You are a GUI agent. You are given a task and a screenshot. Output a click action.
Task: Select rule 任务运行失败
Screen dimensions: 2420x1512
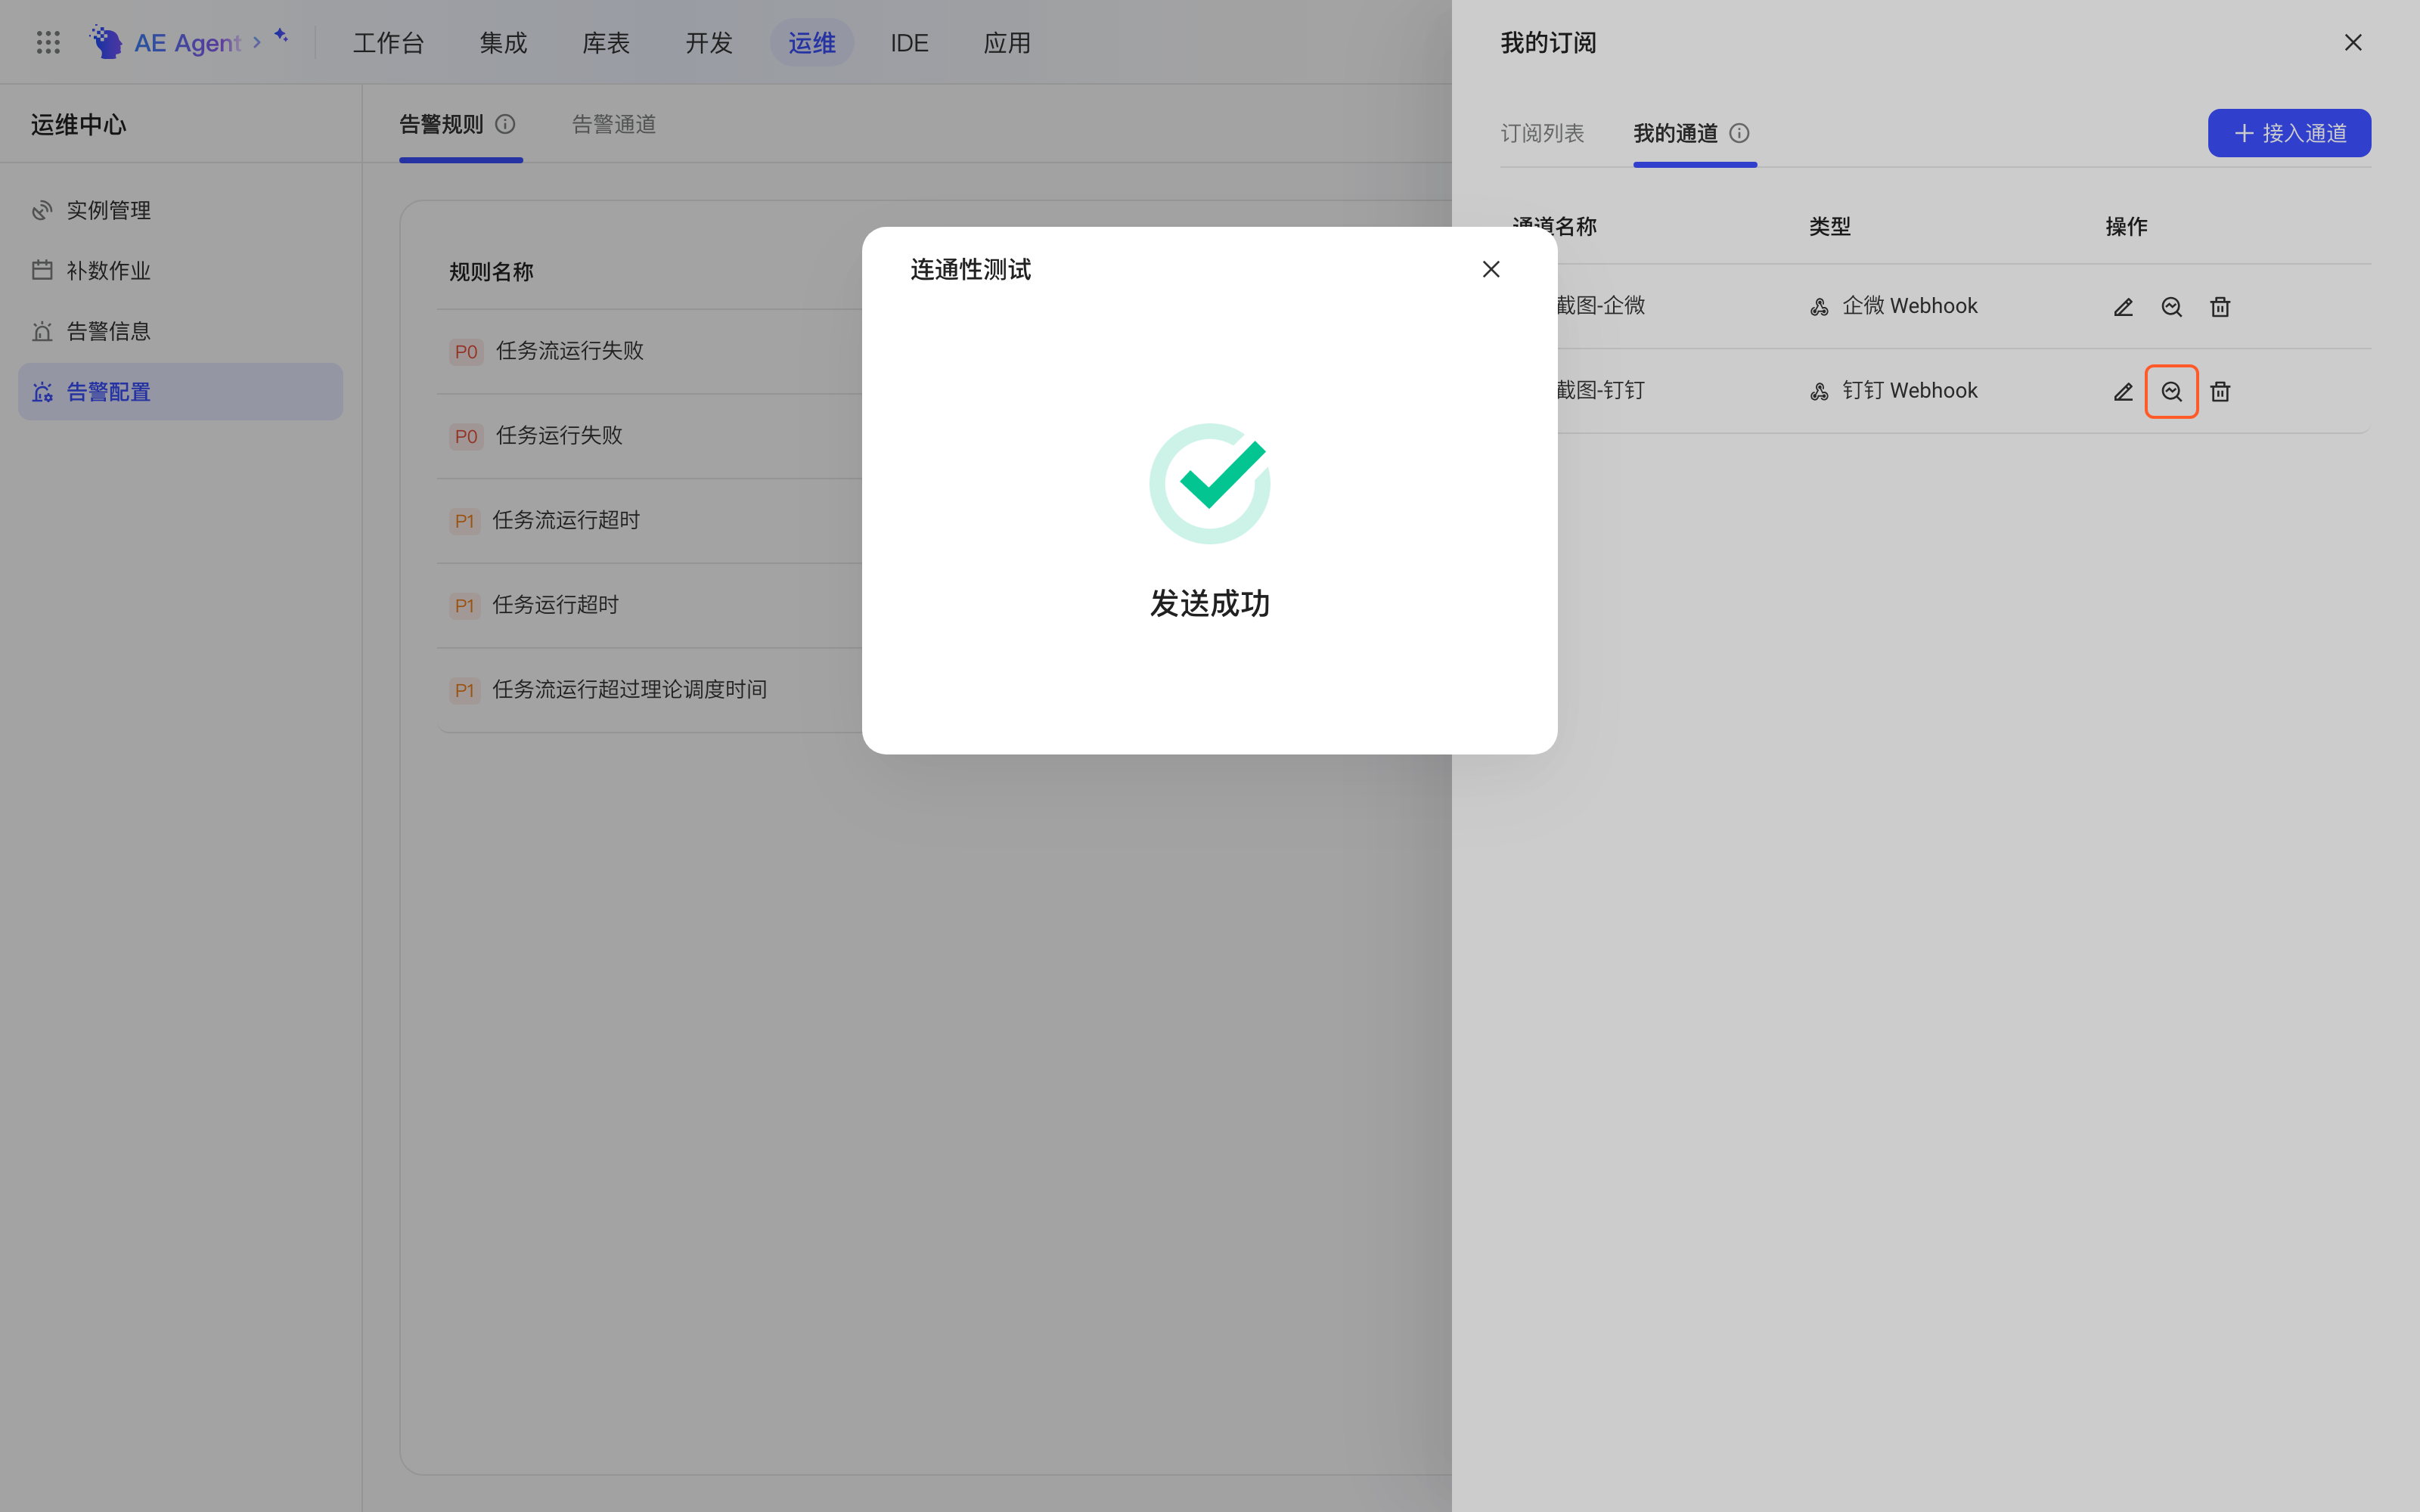click(x=559, y=436)
